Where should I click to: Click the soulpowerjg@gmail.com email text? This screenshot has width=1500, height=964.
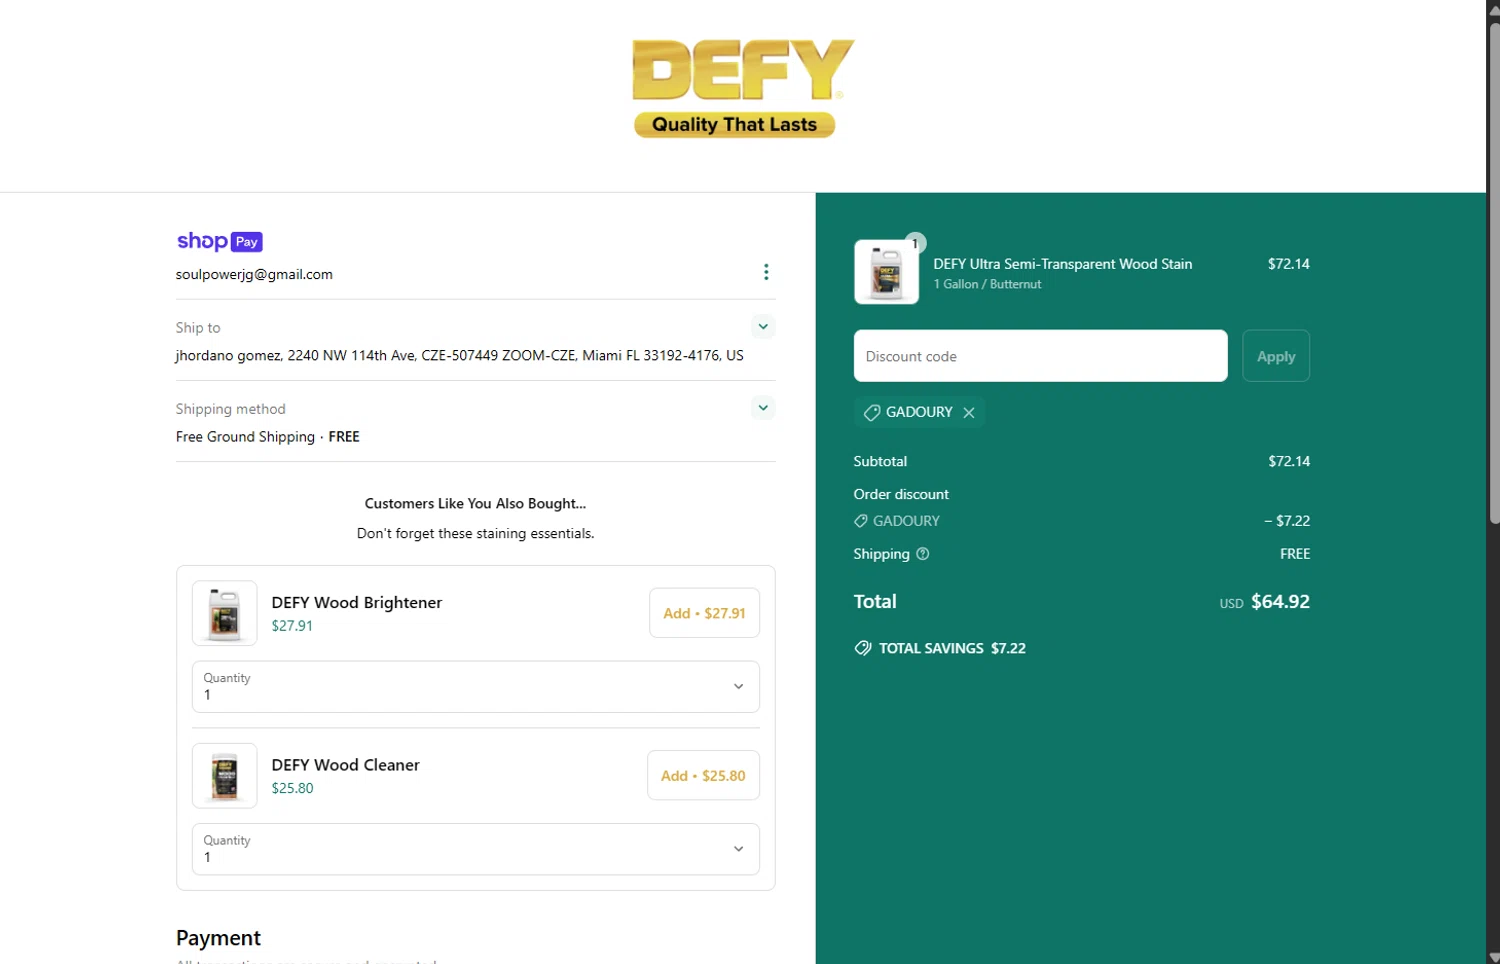coord(254,274)
